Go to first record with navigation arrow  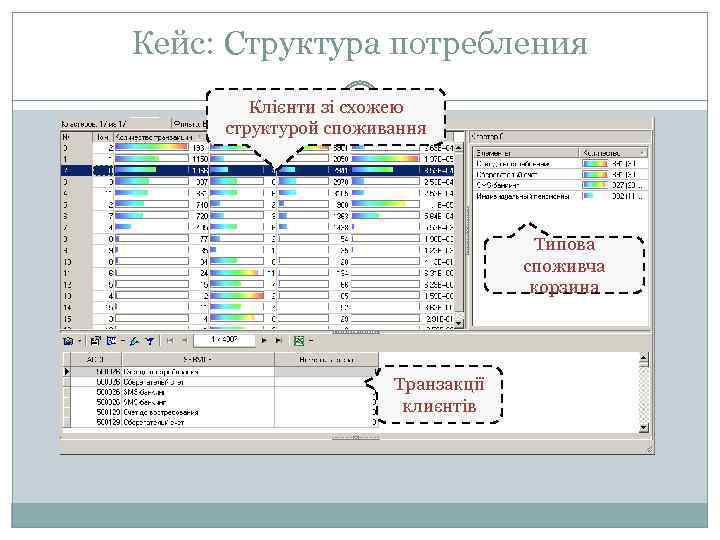(170, 340)
